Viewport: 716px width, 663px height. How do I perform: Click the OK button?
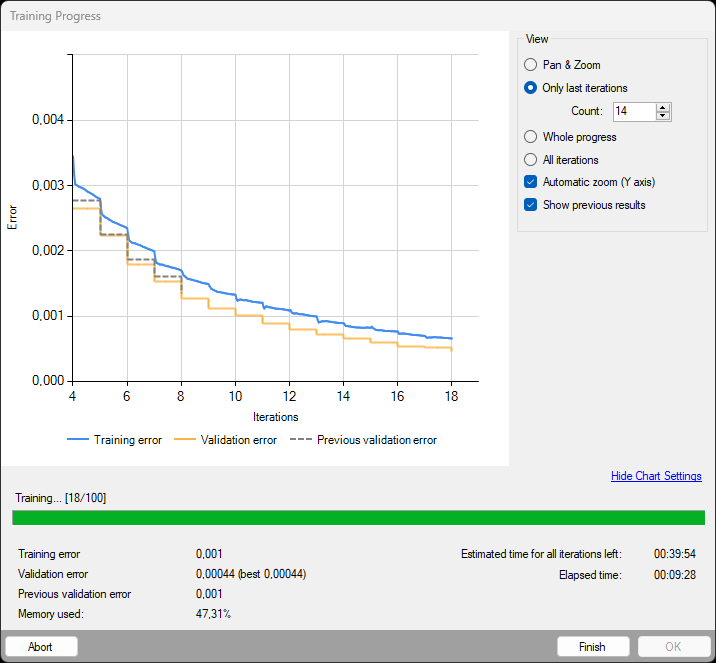674,647
